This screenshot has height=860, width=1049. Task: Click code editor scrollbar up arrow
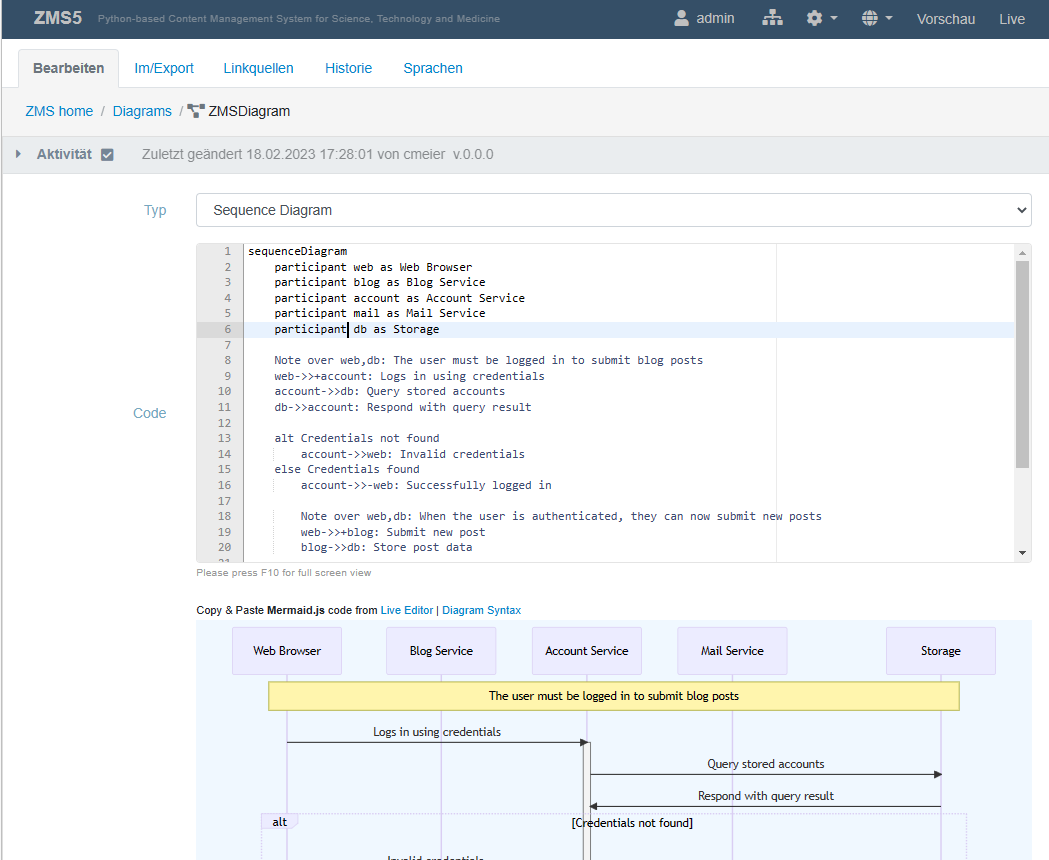click(x=1022, y=252)
